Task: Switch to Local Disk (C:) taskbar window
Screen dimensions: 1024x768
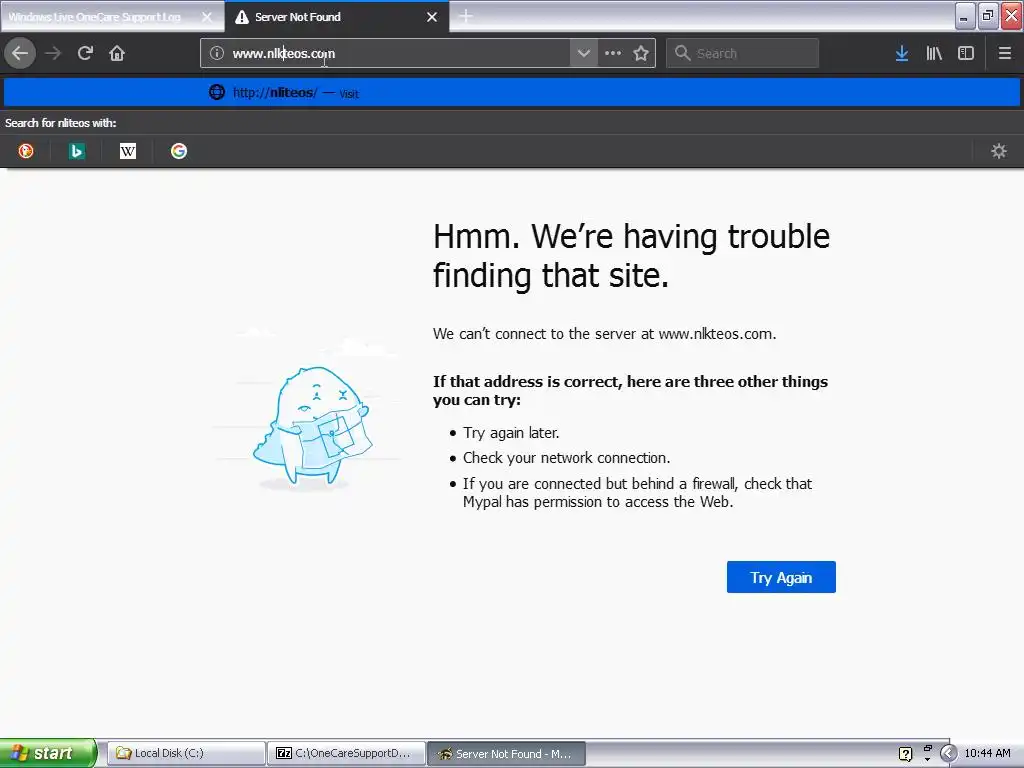Action: point(186,753)
